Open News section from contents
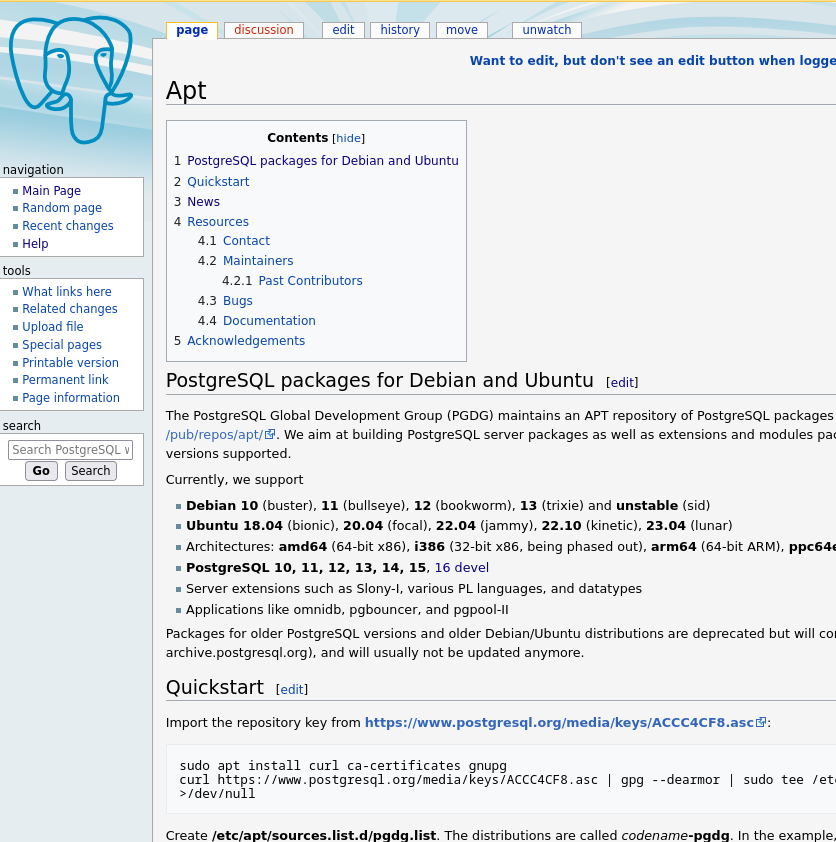Viewport: 836px width, 842px height. (x=203, y=201)
